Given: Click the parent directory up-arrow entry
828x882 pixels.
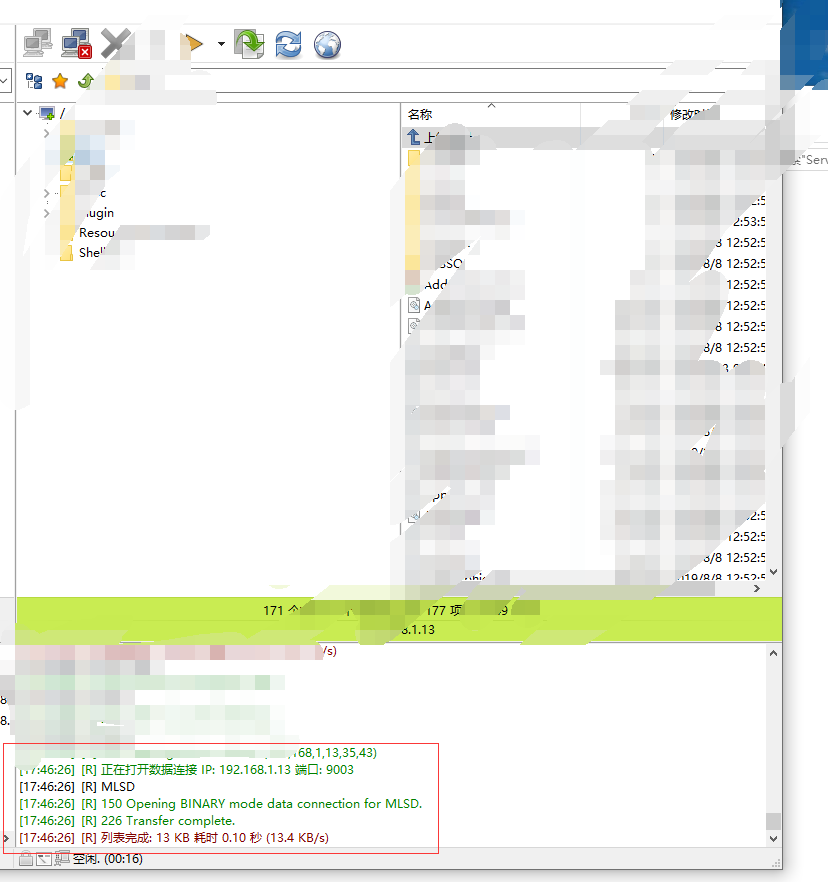Looking at the screenshot, I should coord(413,137).
